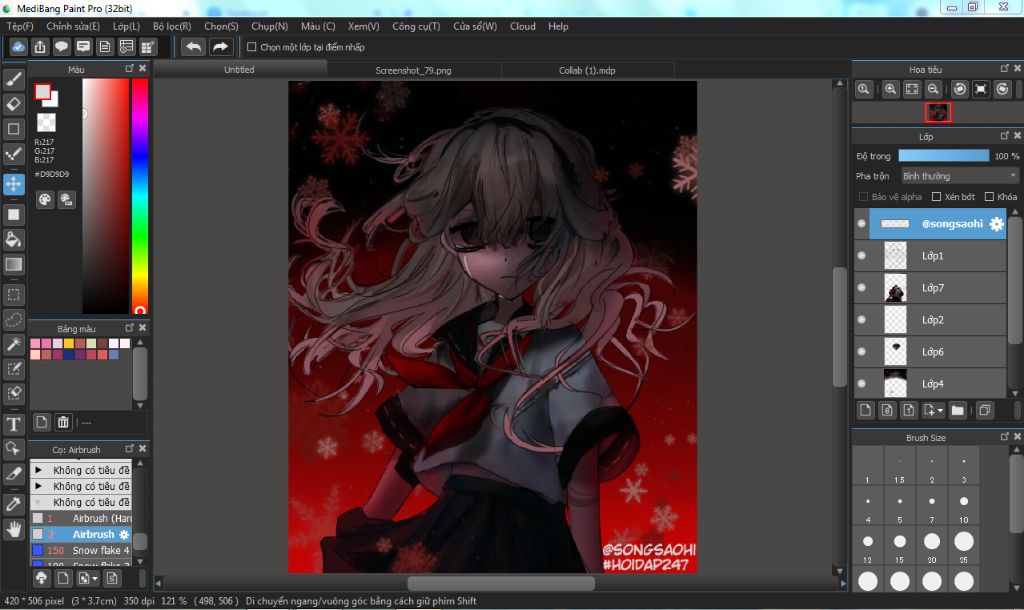Delete the palette color with the trash icon
1024x610 pixels.
[x=63, y=422]
